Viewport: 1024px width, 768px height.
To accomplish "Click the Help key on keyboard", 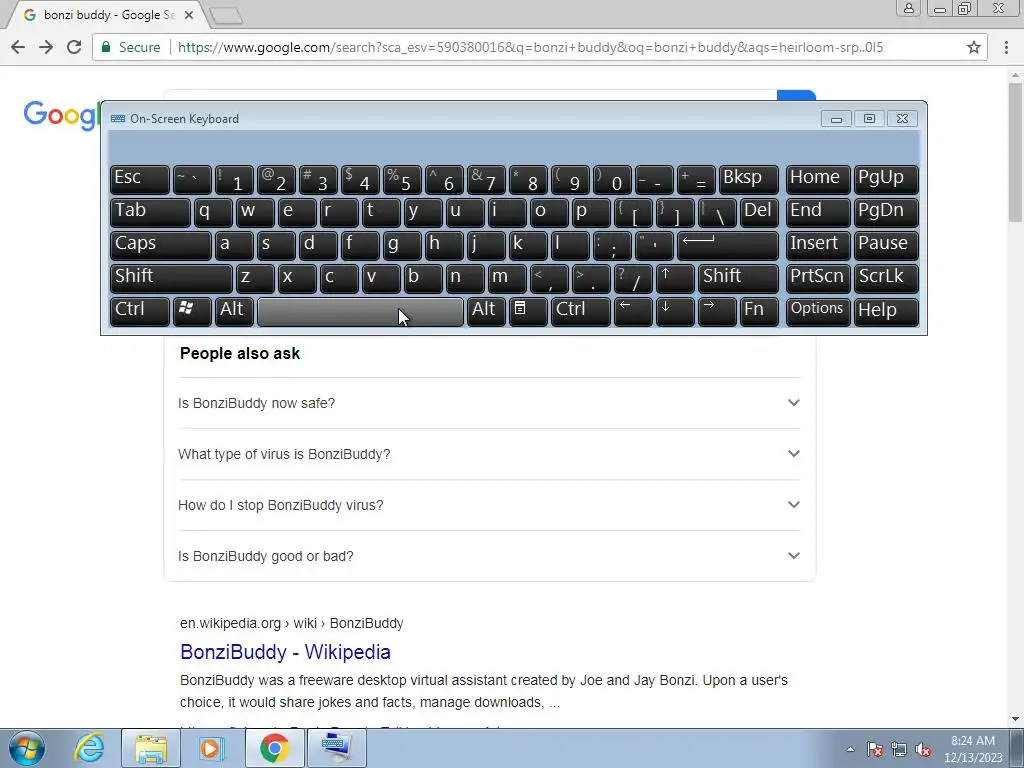I will 886,311.
